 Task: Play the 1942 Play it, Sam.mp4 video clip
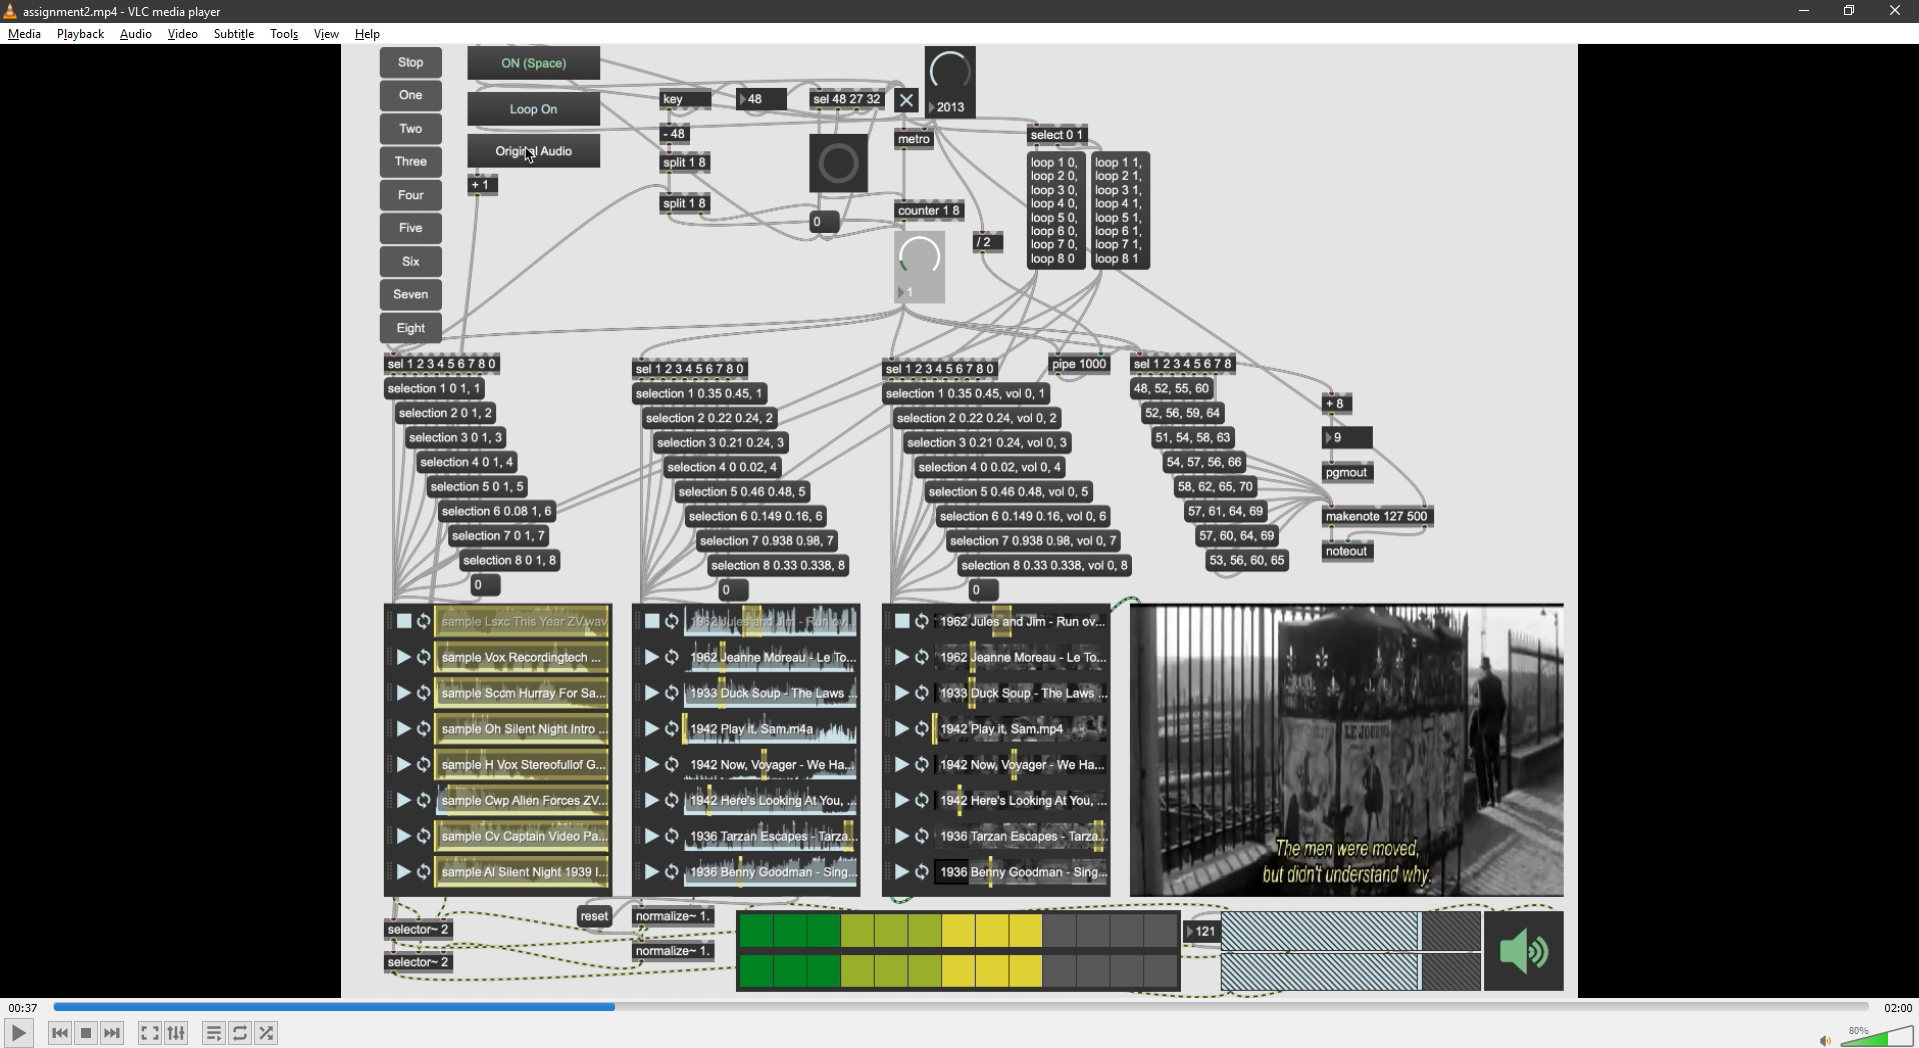pyautogui.click(x=901, y=729)
